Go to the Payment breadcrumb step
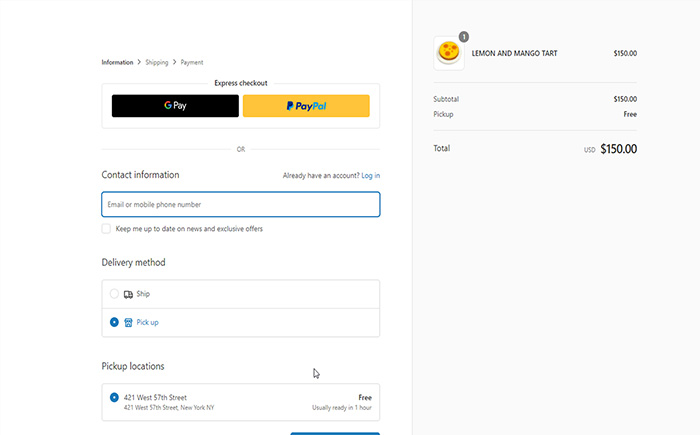The image size is (700, 435). coord(192,62)
